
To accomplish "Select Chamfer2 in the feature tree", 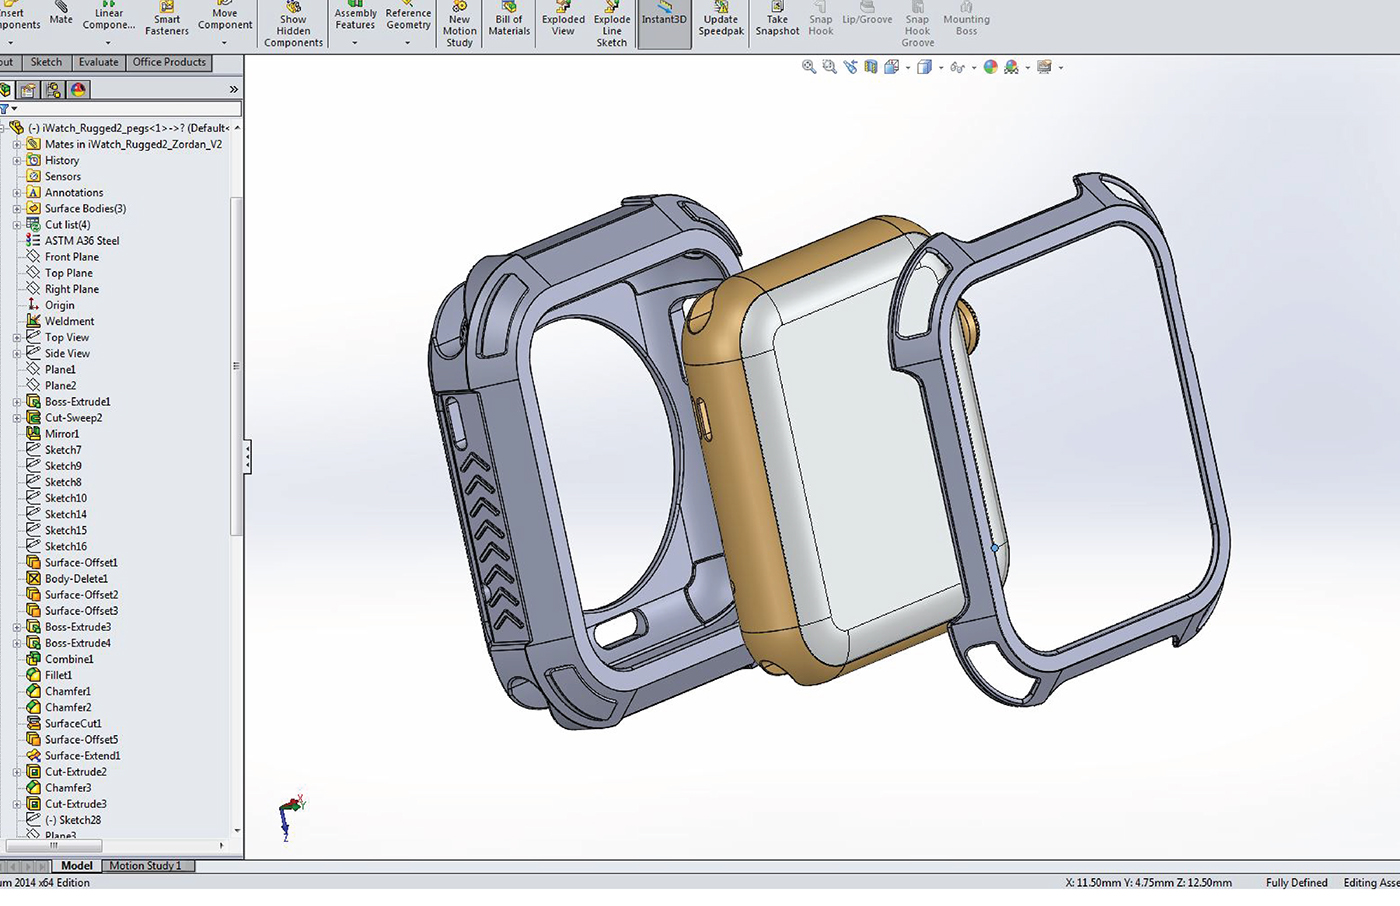I will click(68, 708).
